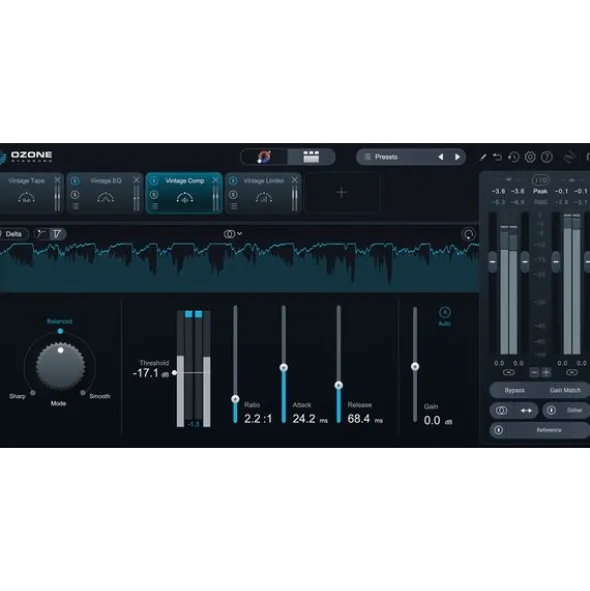This screenshot has height=591, width=590.
Task: Open the Vintage EQ module preset list icon
Action: [x=76, y=206]
